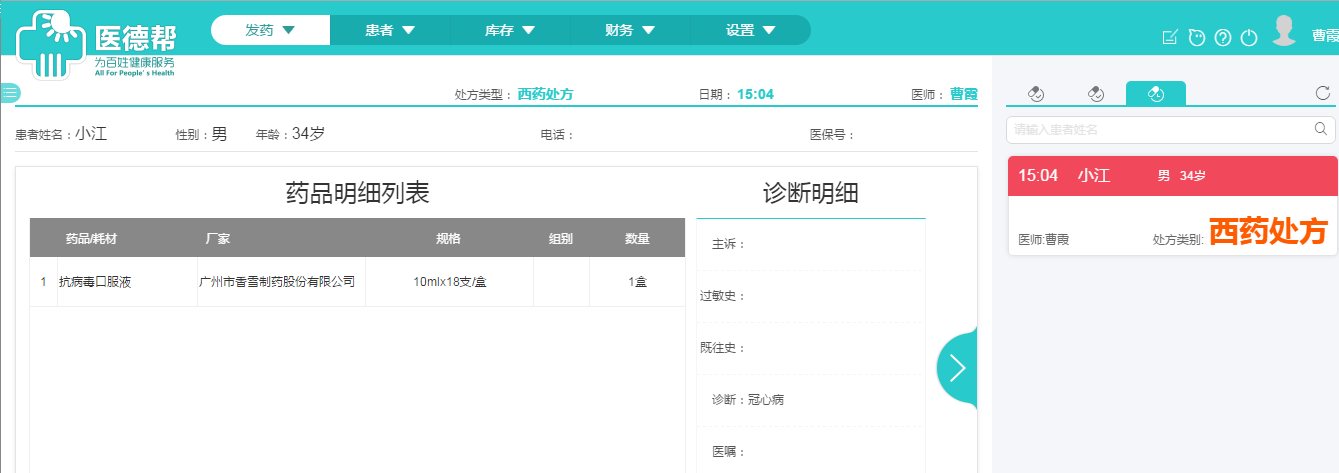The image size is (1339, 473).
Task: Click the 医师 value 曹霞 above patient info
Action: (x=964, y=94)
